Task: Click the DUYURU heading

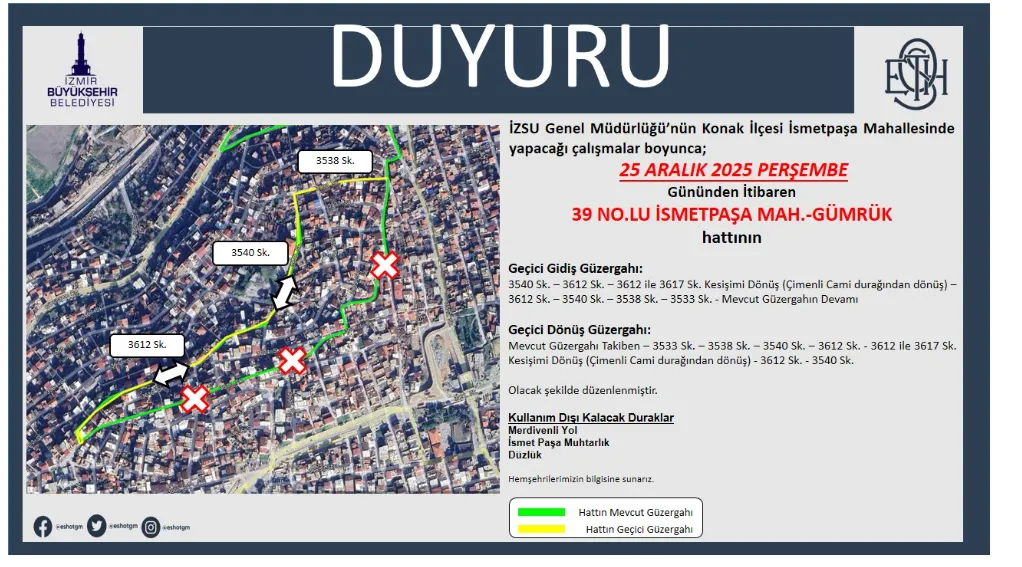Action: pyautogui.click(x=501, y=57)
